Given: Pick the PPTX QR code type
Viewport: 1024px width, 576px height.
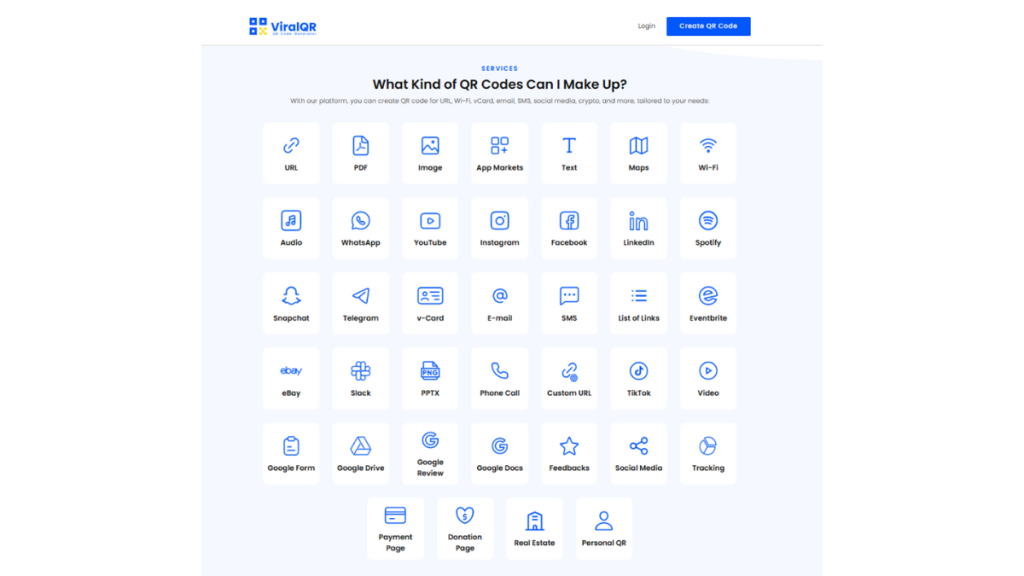Looking at the screenshot, I should pos(430,379).
